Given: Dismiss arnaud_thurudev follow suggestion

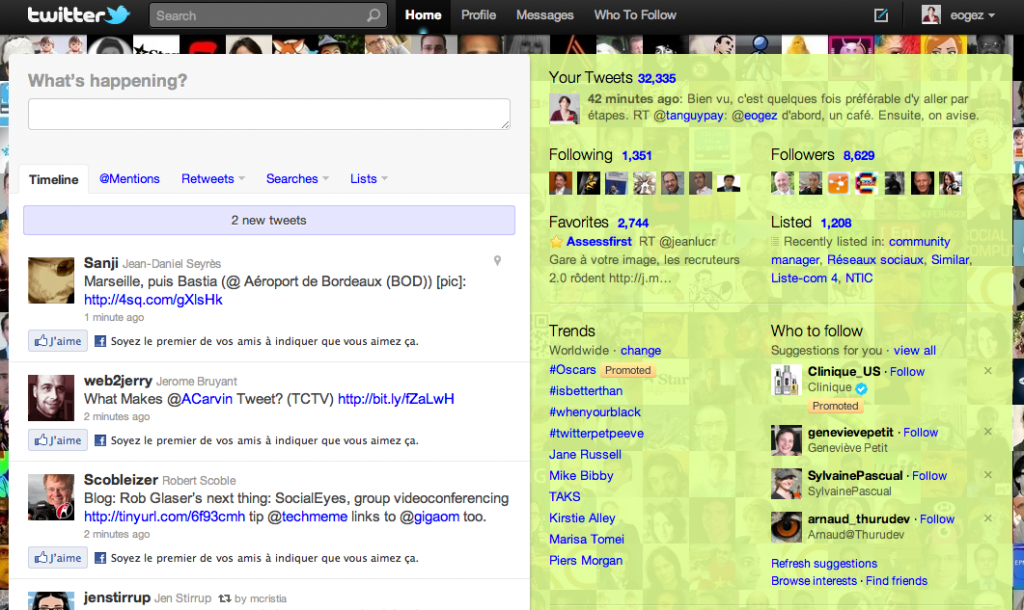Looking at the screenshot, I should click(x=988, y=518).
